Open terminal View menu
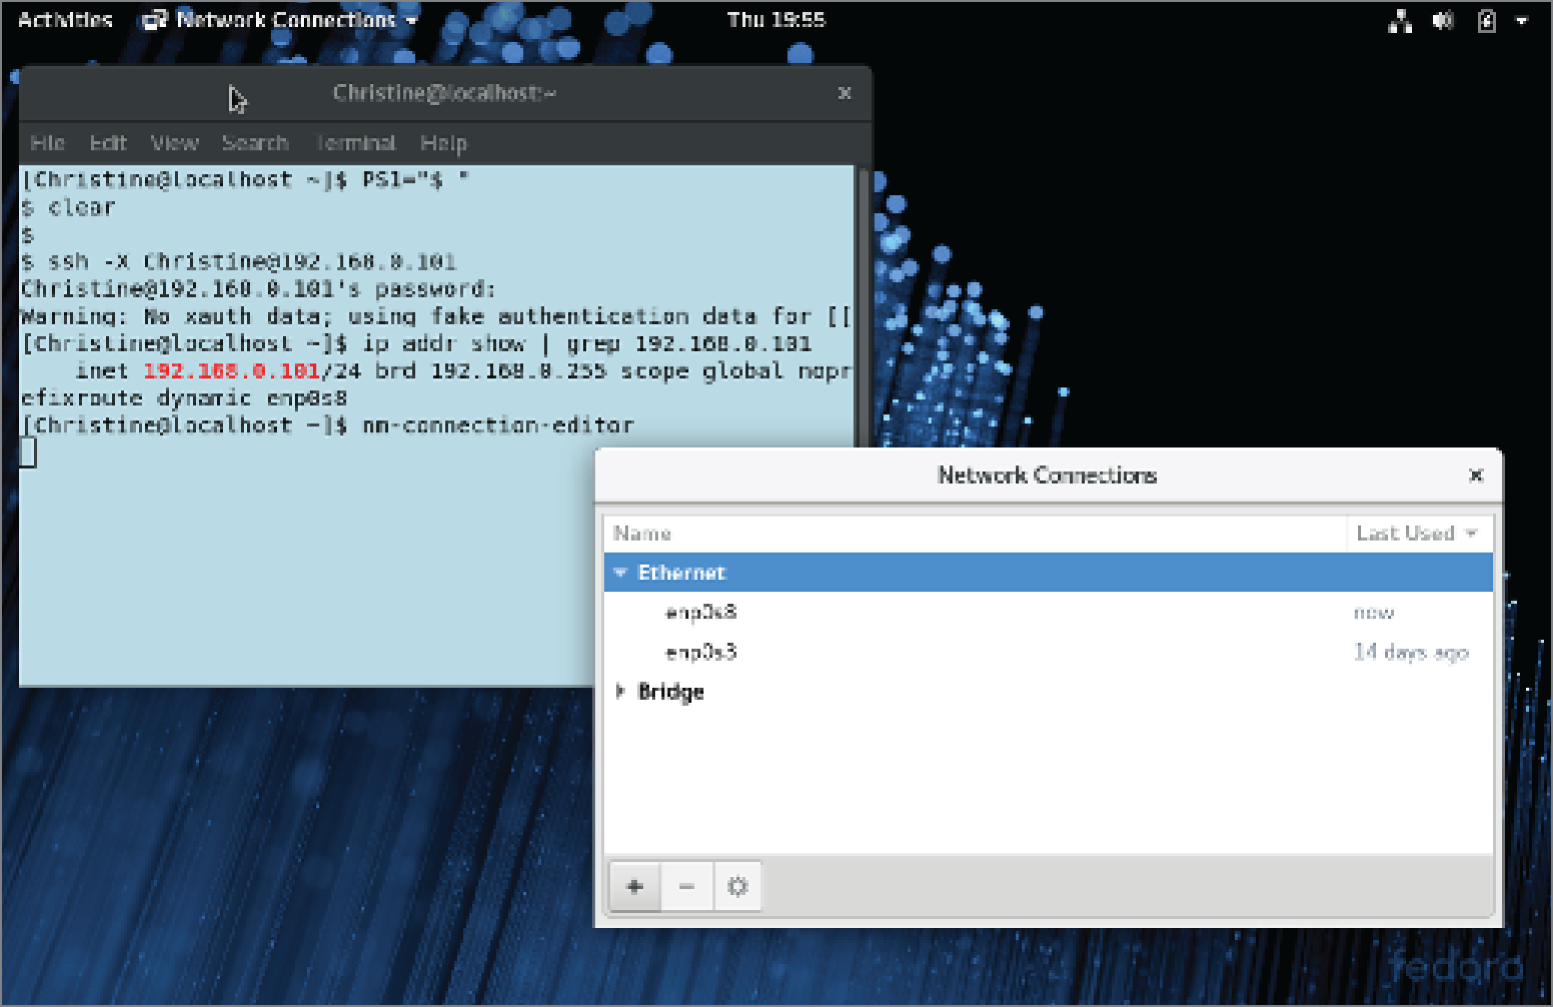This screenshot has width=1553, height=1007. [174, 143]
